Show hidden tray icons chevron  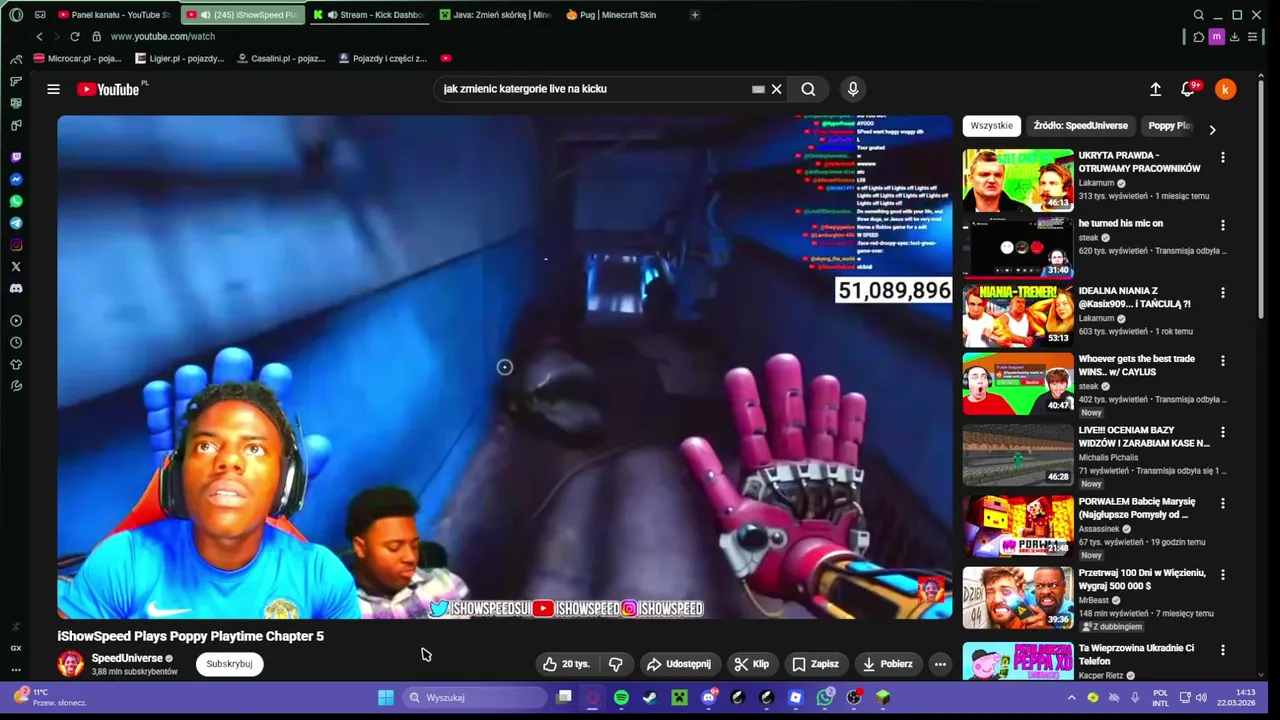pyautogui.click(x=1071, y=698)
